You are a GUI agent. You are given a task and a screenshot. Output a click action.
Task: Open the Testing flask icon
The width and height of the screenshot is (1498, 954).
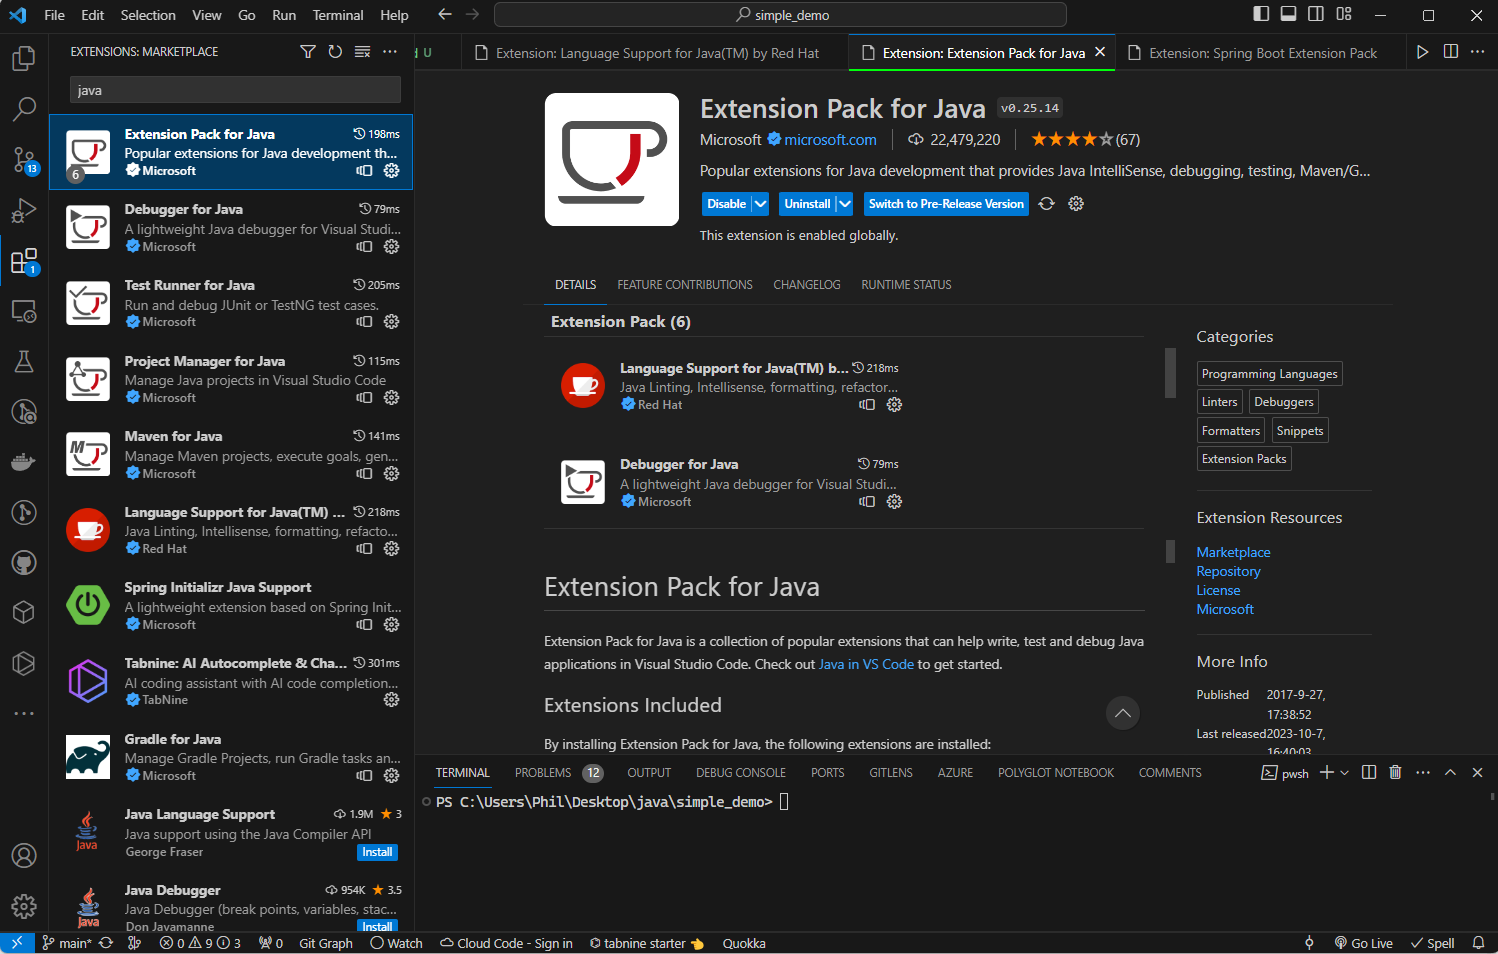[x=24, y=361]
